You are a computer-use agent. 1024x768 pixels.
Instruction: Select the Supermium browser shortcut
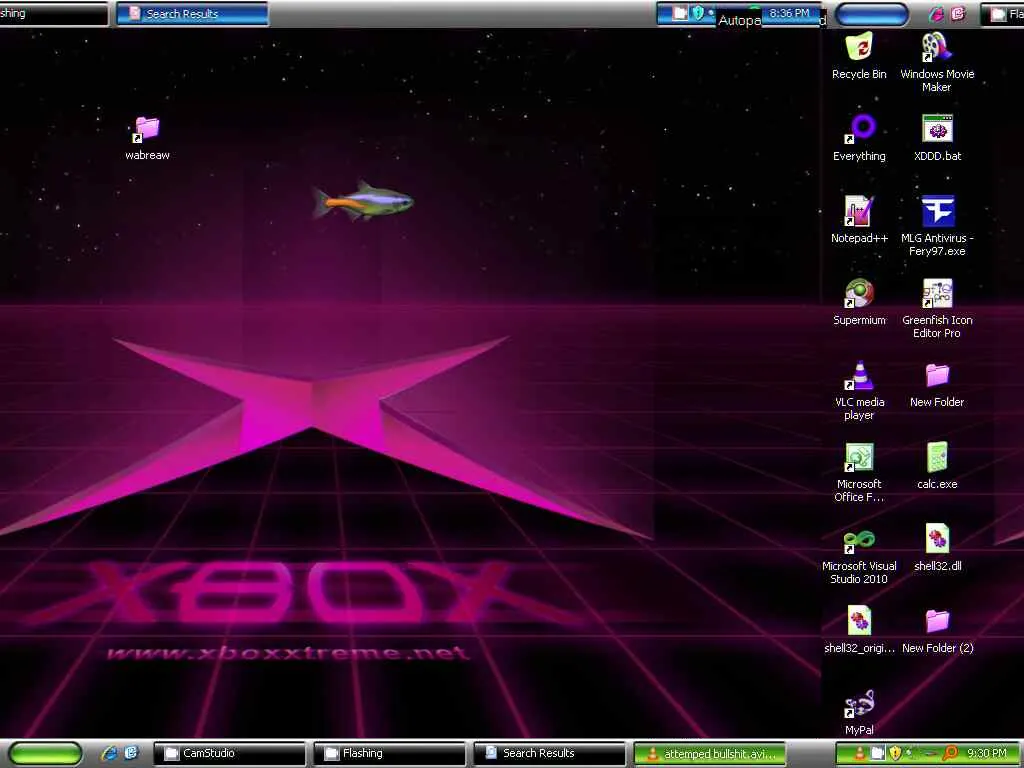coord(859,302)
